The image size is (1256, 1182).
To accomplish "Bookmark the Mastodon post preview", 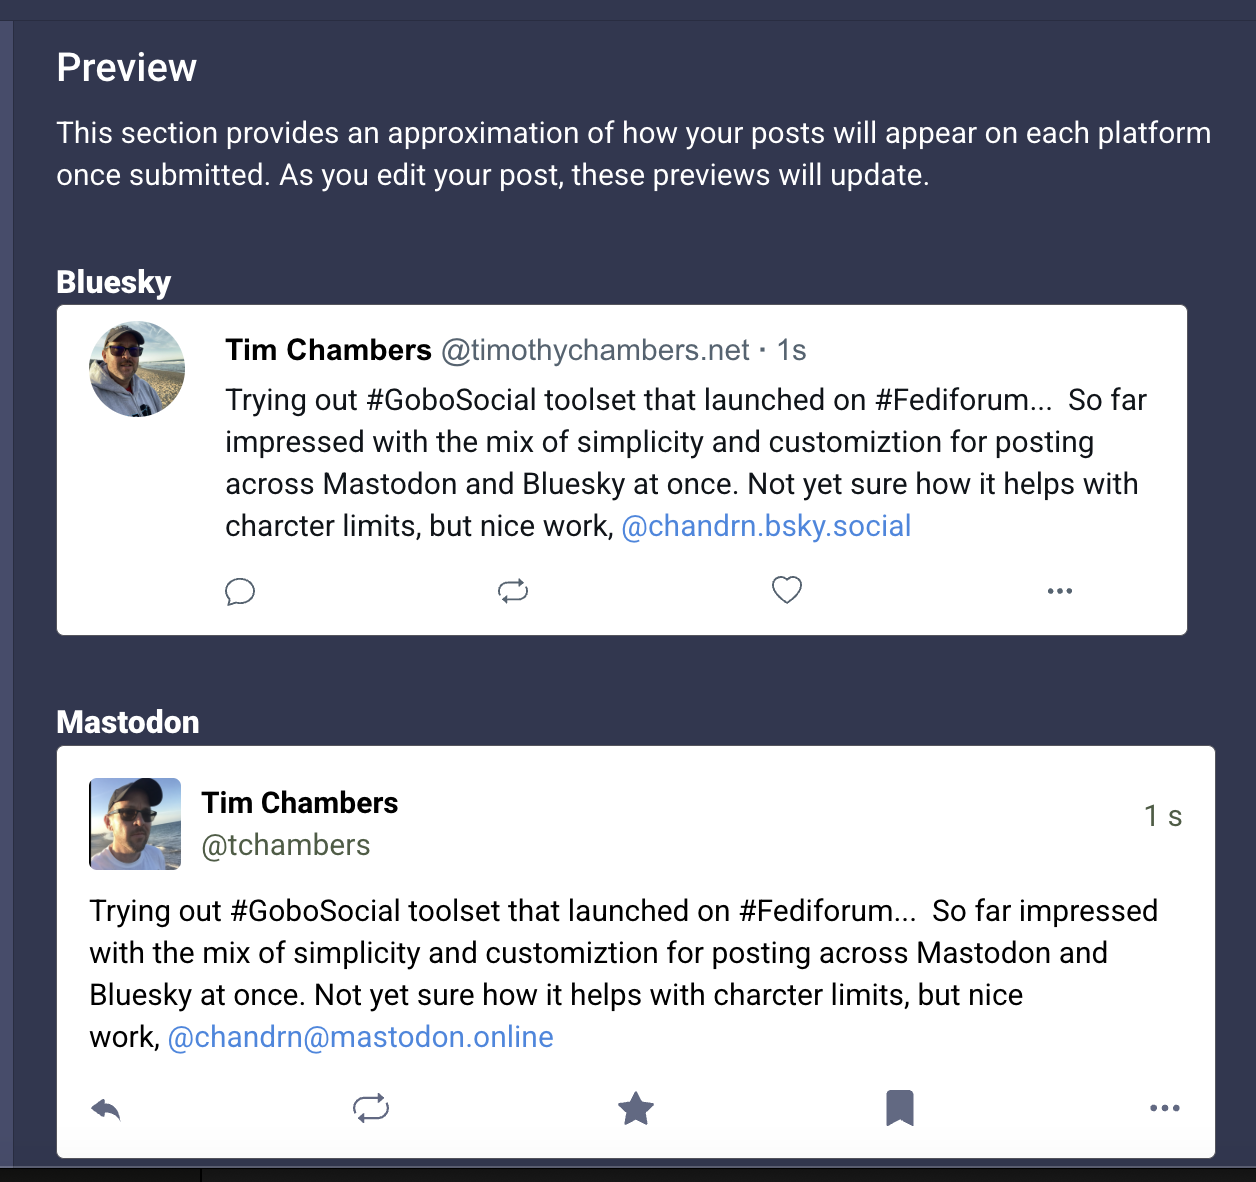I will 900,1108.
